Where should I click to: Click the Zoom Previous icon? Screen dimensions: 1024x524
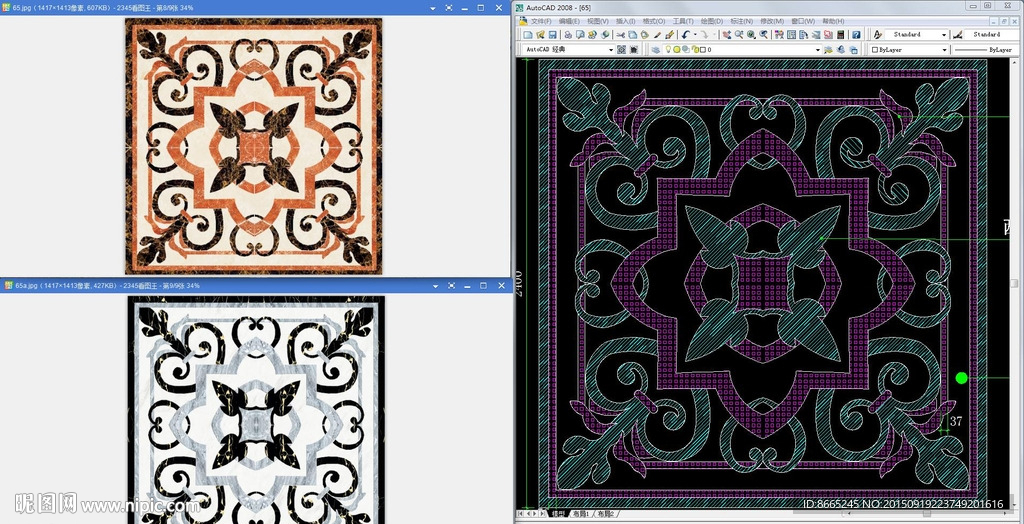coord(764,35)
